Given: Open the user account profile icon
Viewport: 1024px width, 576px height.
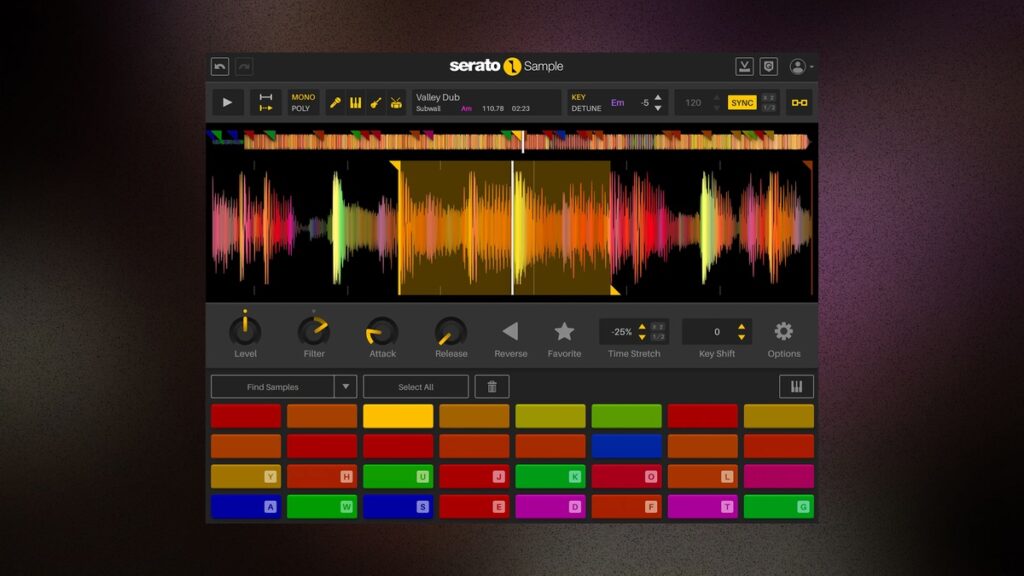Looking at the screenshot, I should [x=797, y=64].
